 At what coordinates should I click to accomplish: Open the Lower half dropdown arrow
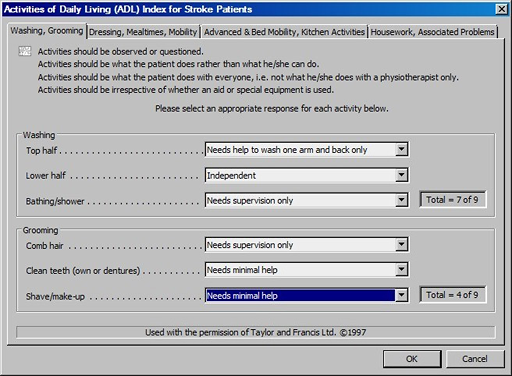click(402, 175)
